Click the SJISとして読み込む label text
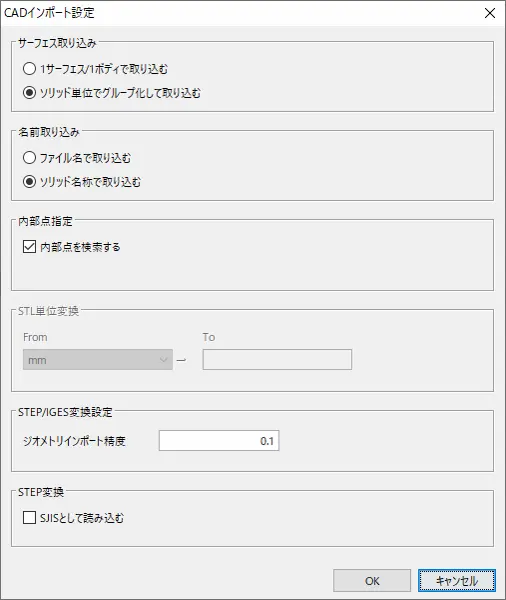Screen dimensions: 506x600 click(82, 518)
